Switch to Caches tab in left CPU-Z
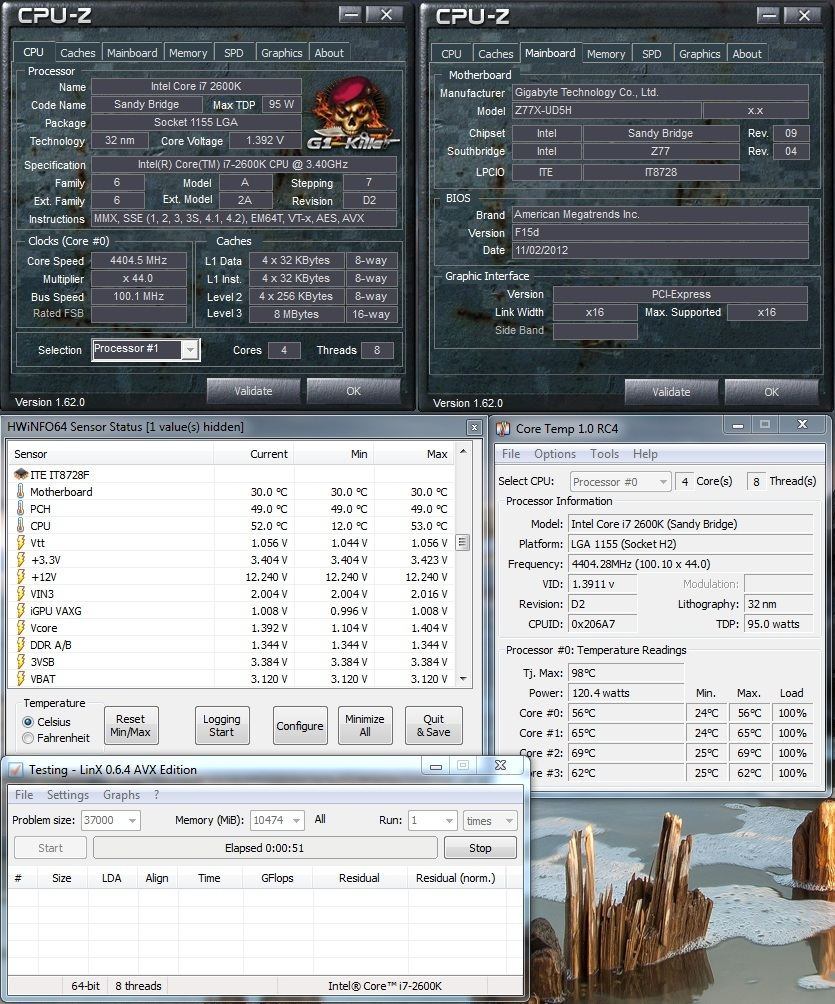The width and height of the screenshot is (835, 1004). pos(77,53)
